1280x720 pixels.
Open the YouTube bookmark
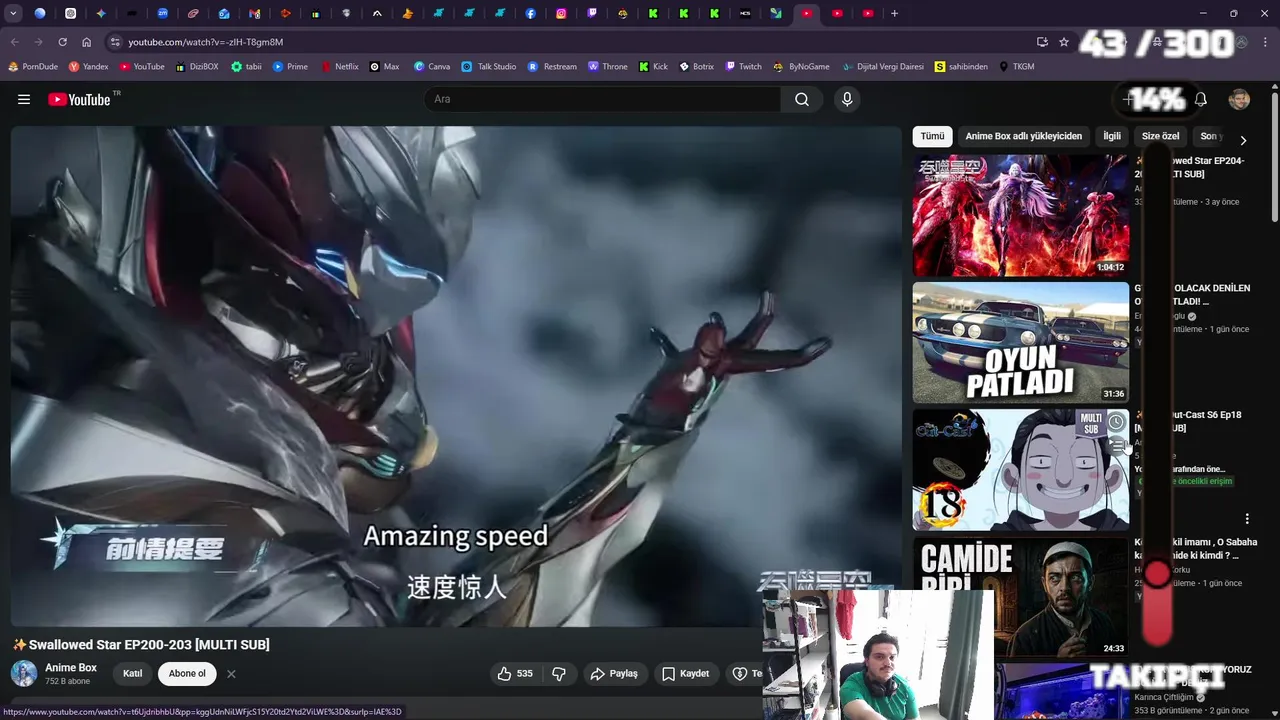tap(142, 66)
